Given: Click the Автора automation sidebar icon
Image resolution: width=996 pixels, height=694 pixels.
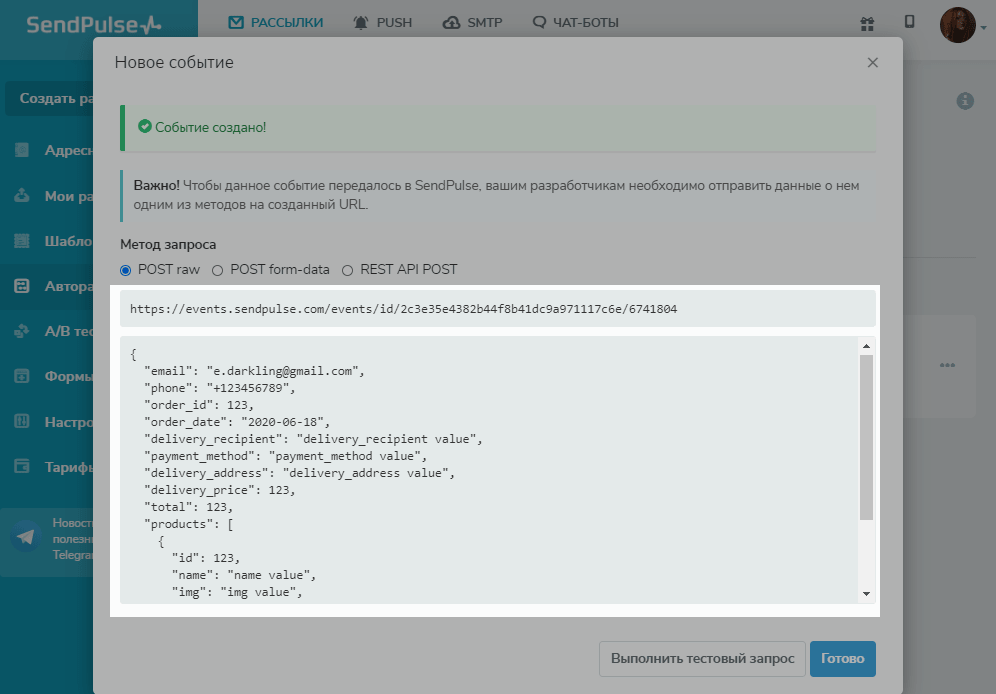Looking at the screenshot, I should pyautogui.click(x=22, y=285).
